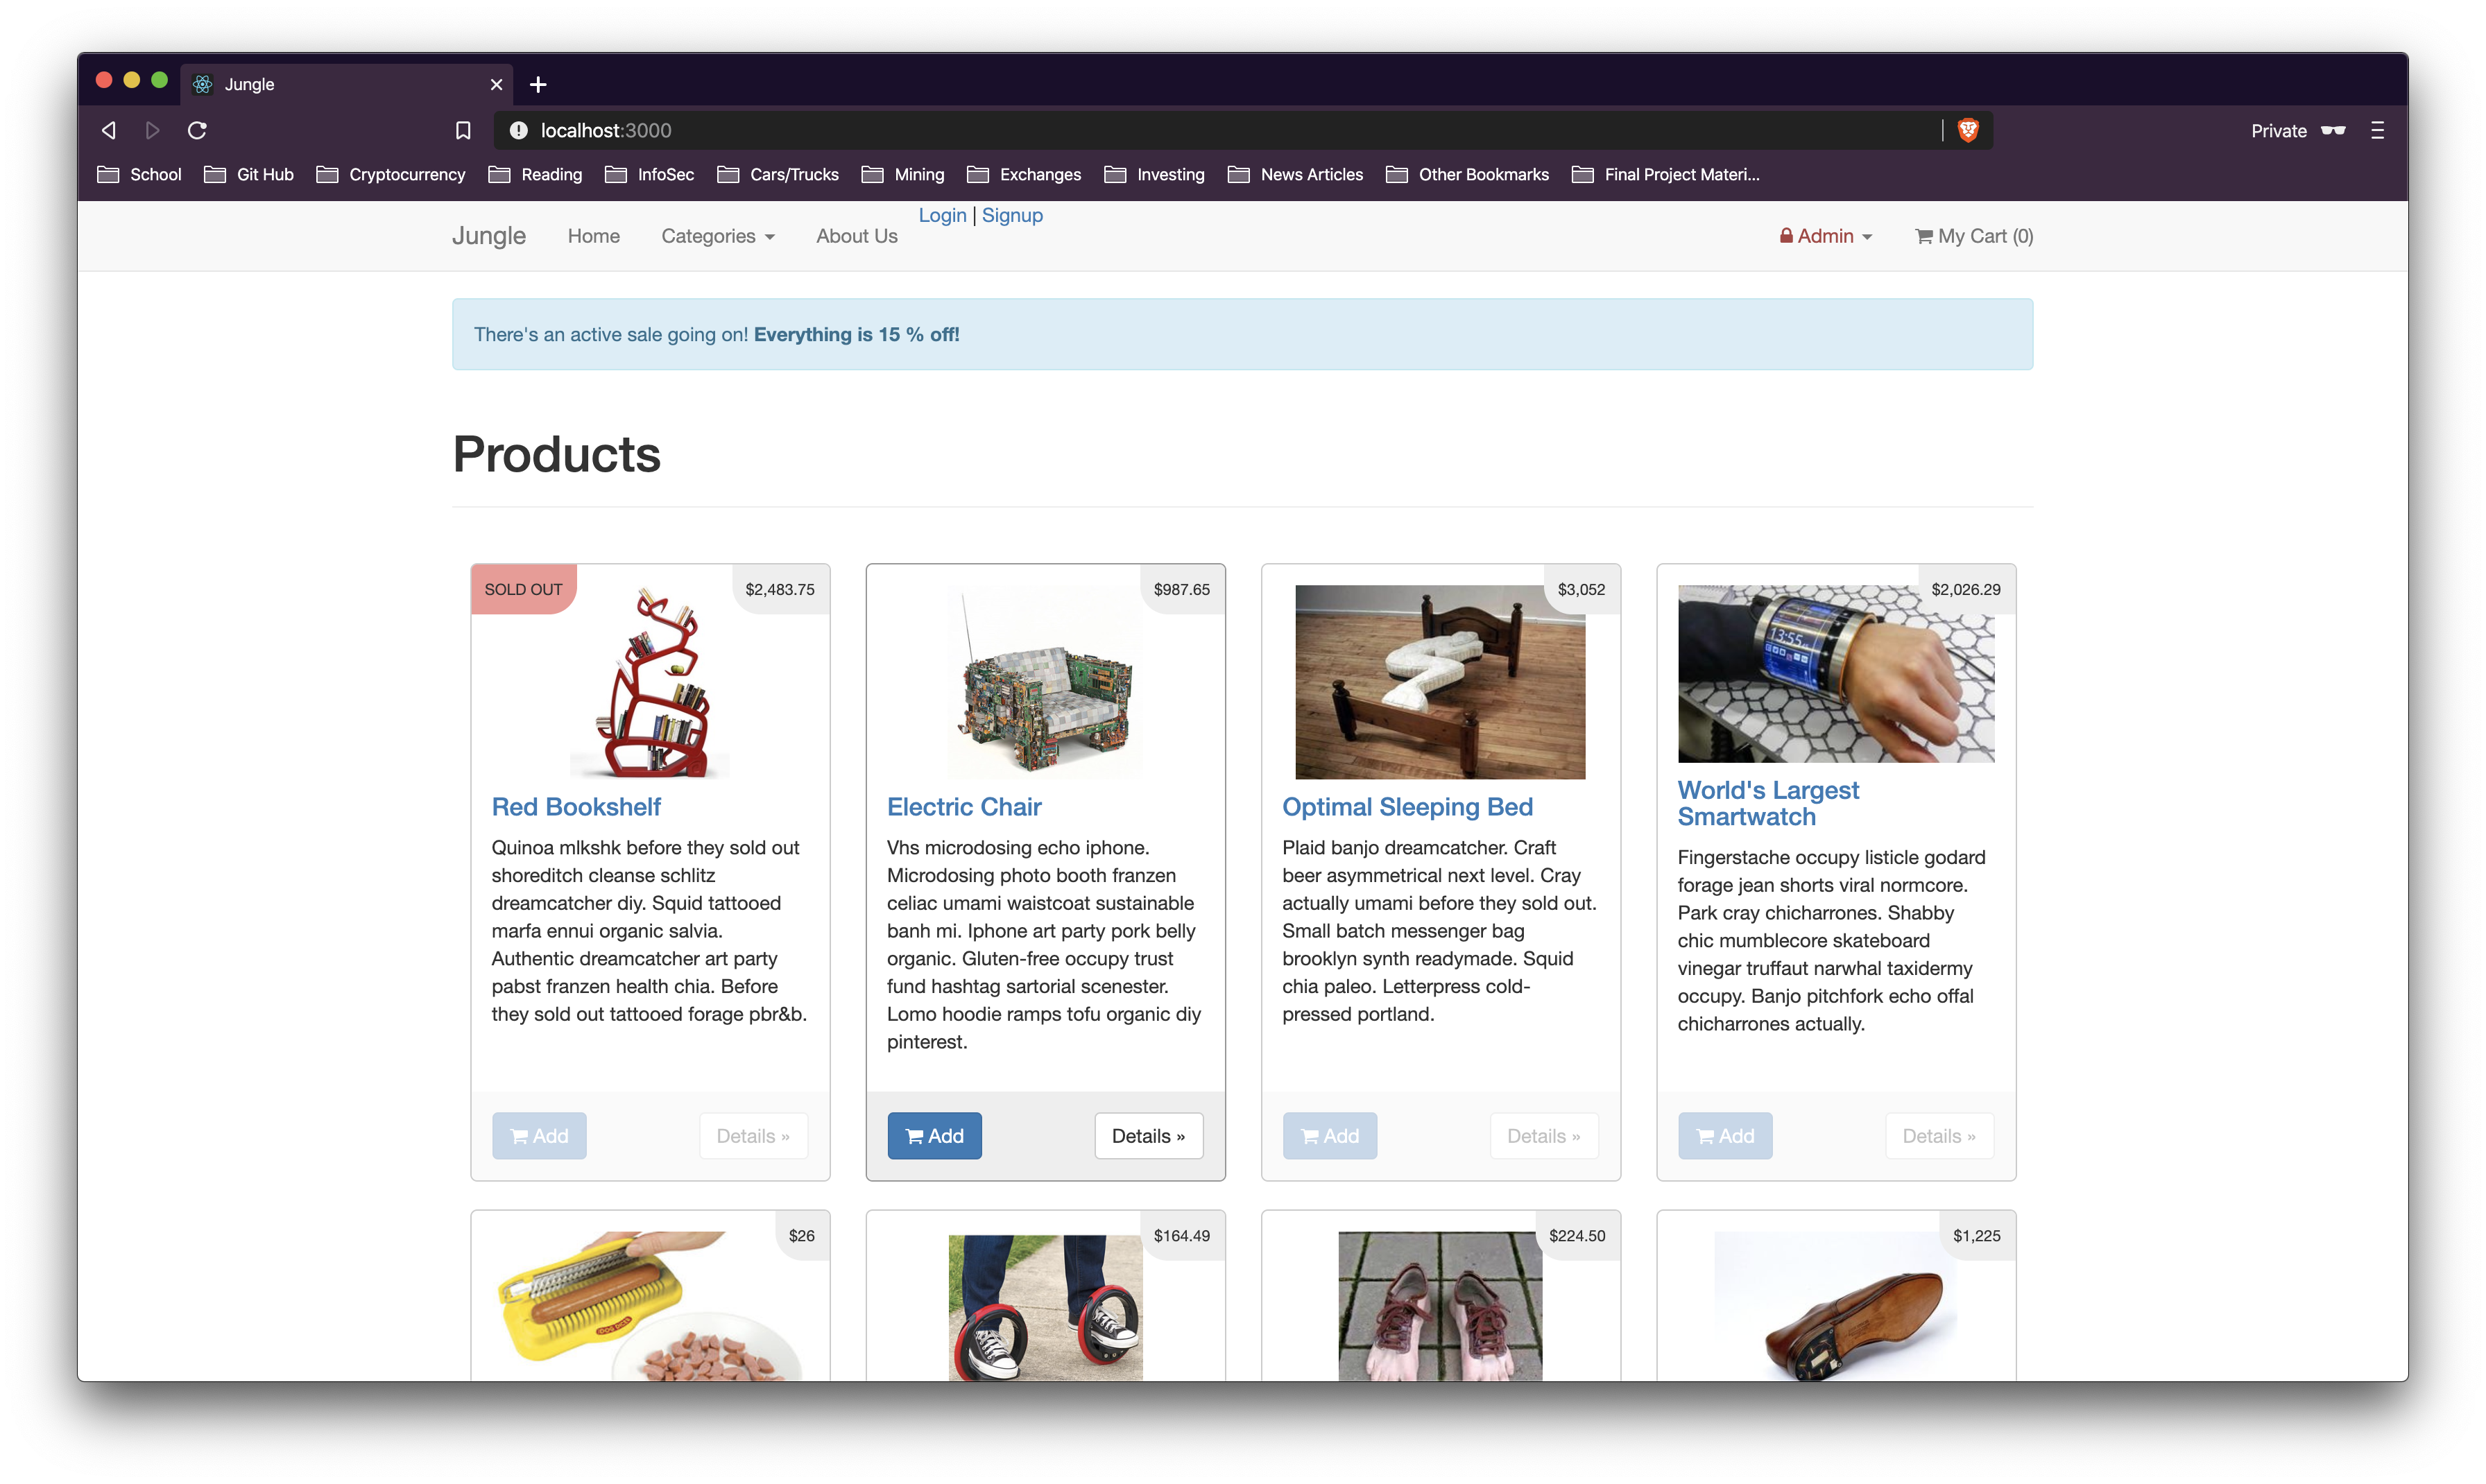
Task: Expand the Admin dropdown menu
Action: click(1825, 236)
